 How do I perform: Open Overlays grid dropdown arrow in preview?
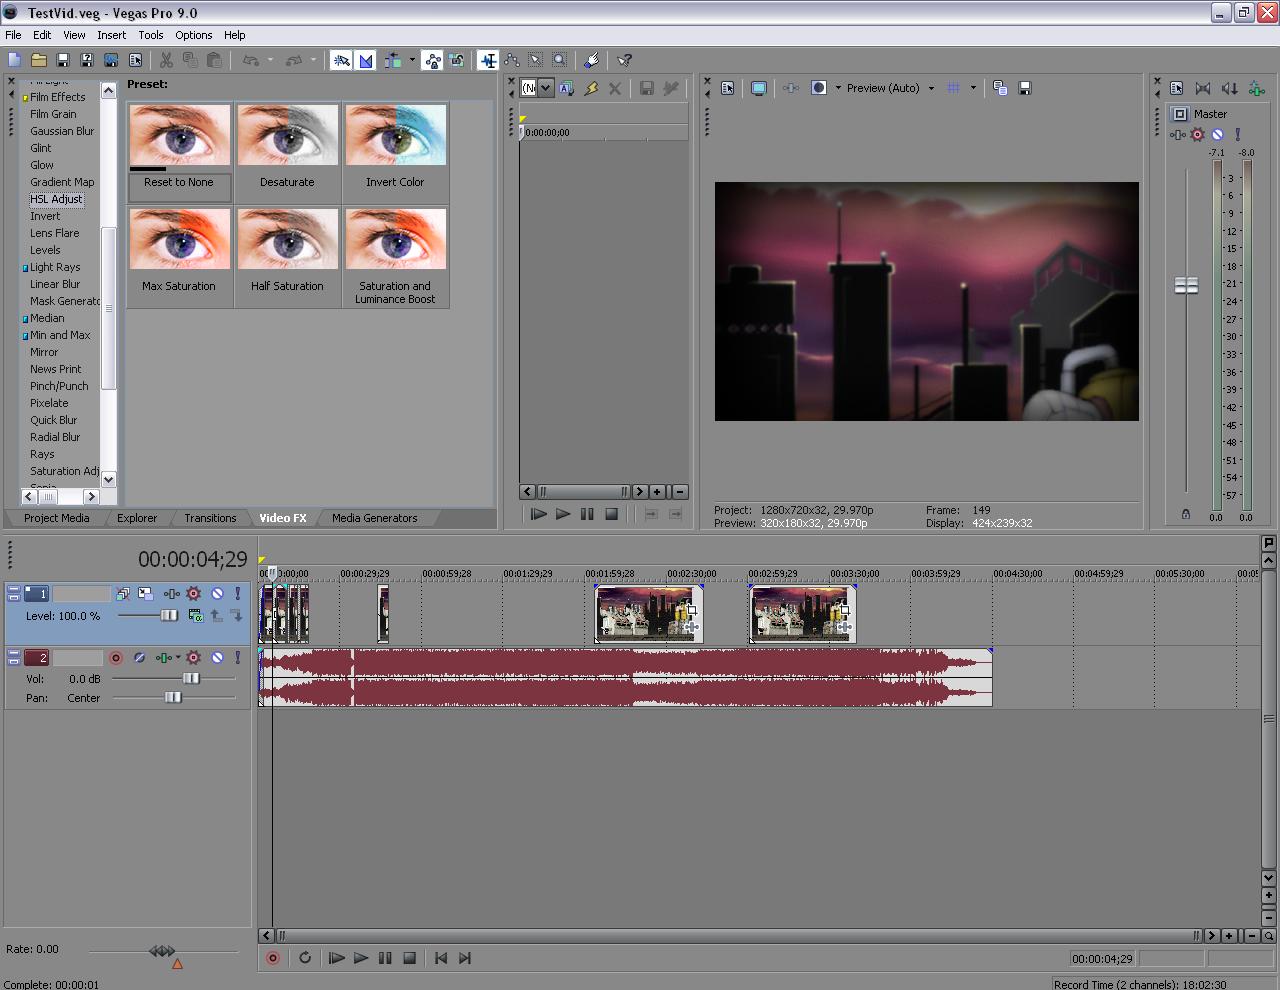point(973,88)
